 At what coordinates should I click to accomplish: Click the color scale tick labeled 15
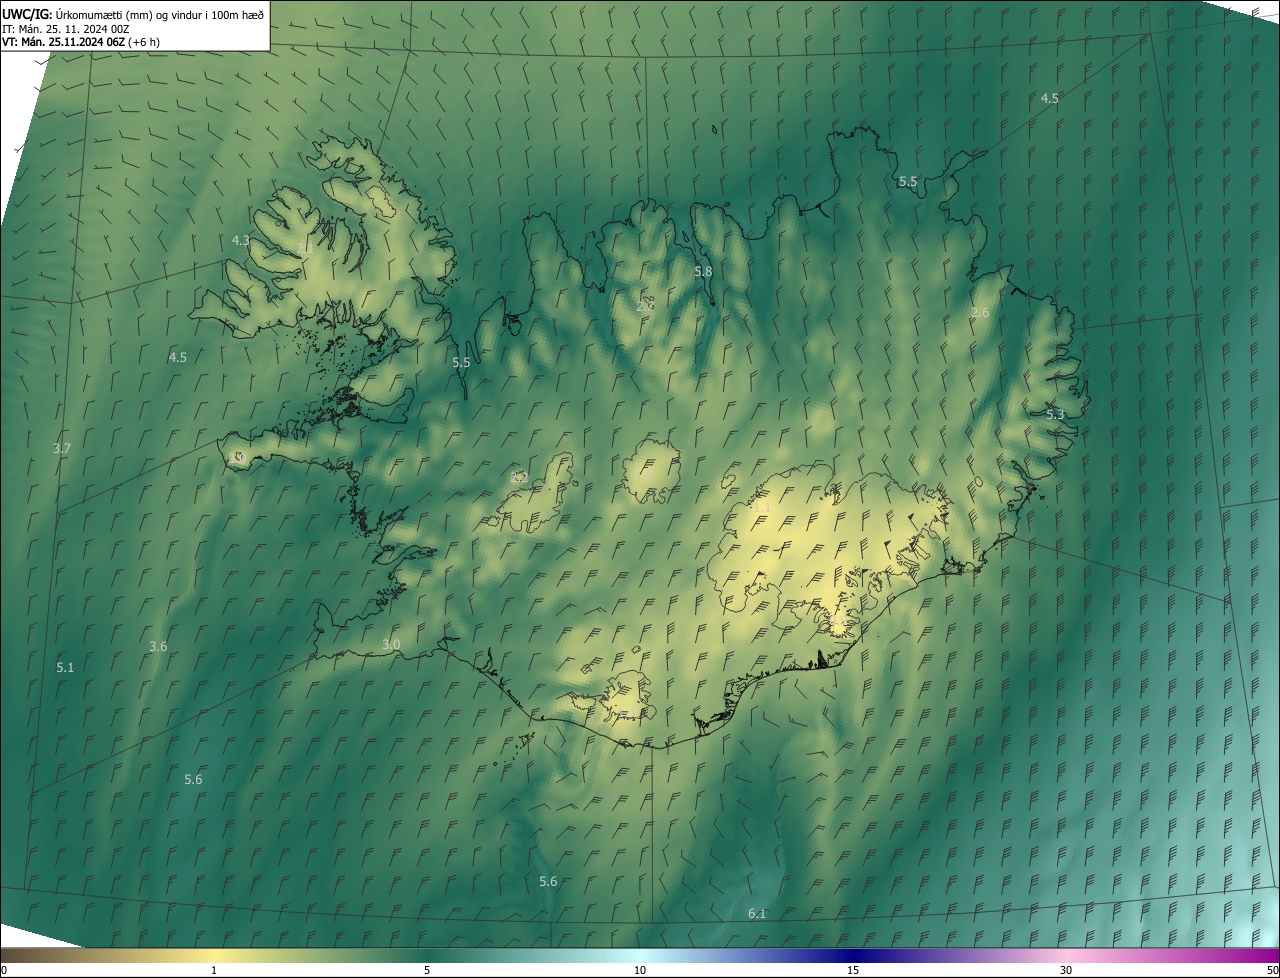coord(853,970)
